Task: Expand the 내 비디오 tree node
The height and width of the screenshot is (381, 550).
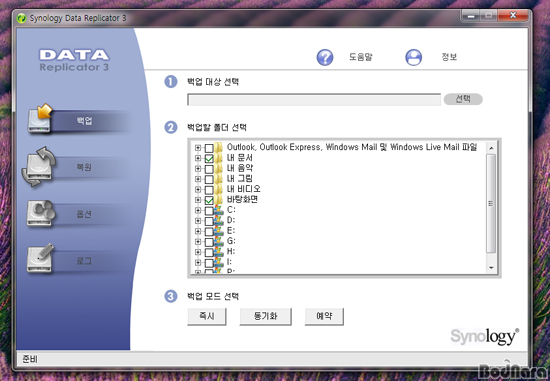Action: 198,189
